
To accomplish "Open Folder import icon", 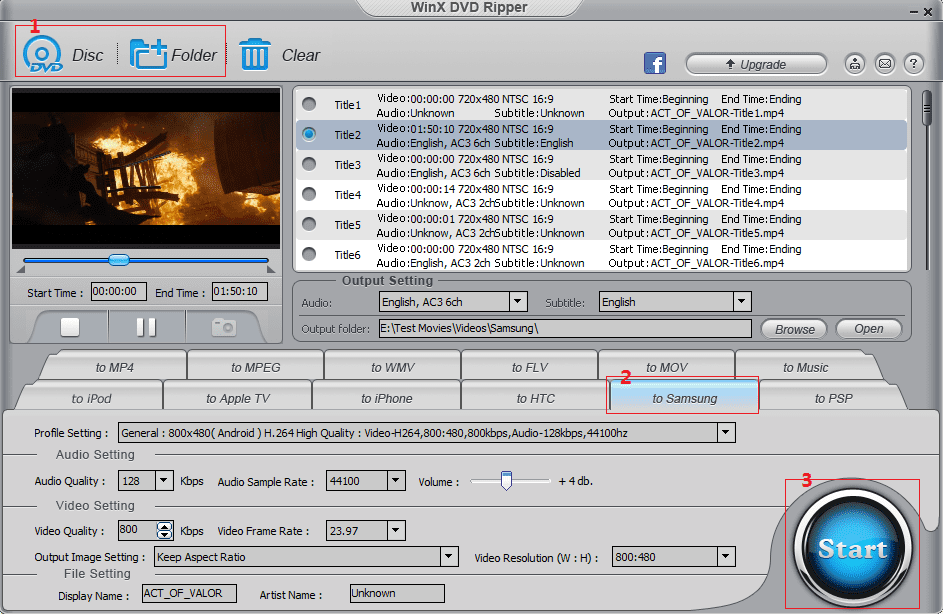I will (x=148, y=54).
